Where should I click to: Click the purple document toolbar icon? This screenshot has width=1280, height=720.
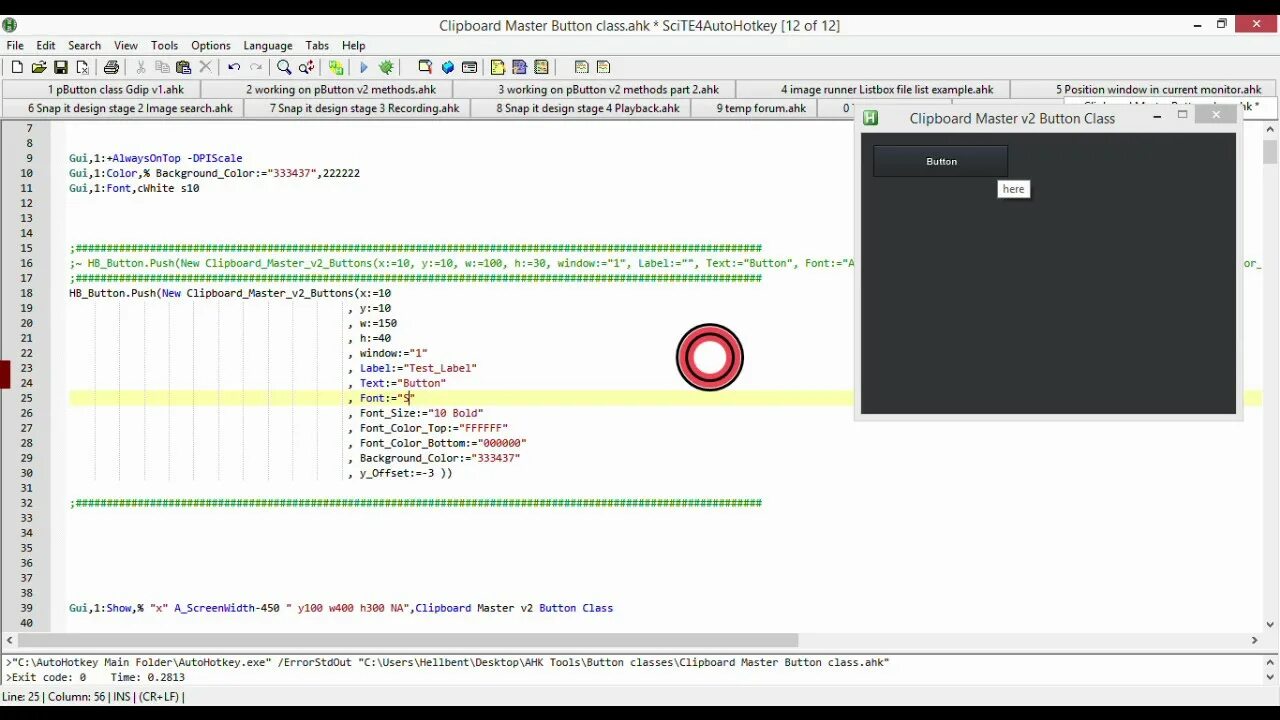pos(519,67)
